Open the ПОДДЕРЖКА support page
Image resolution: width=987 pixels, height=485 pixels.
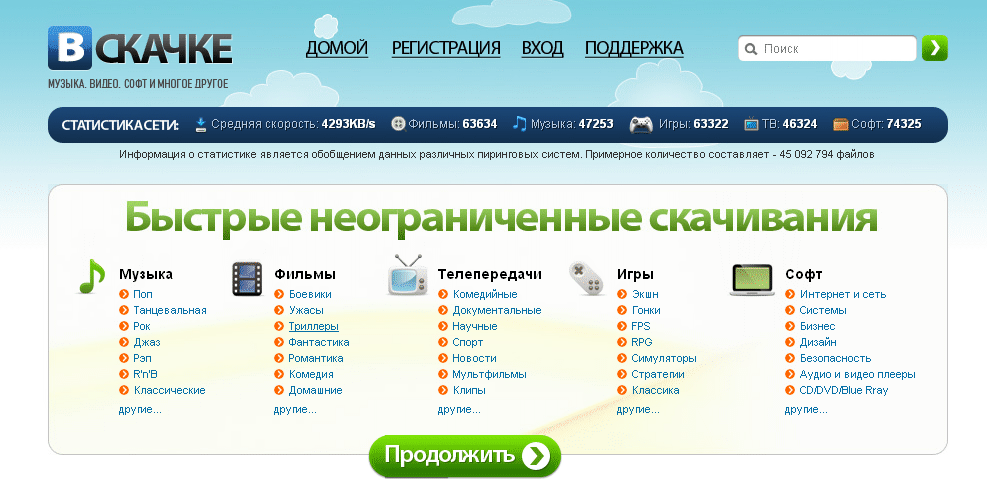(634, 48)
